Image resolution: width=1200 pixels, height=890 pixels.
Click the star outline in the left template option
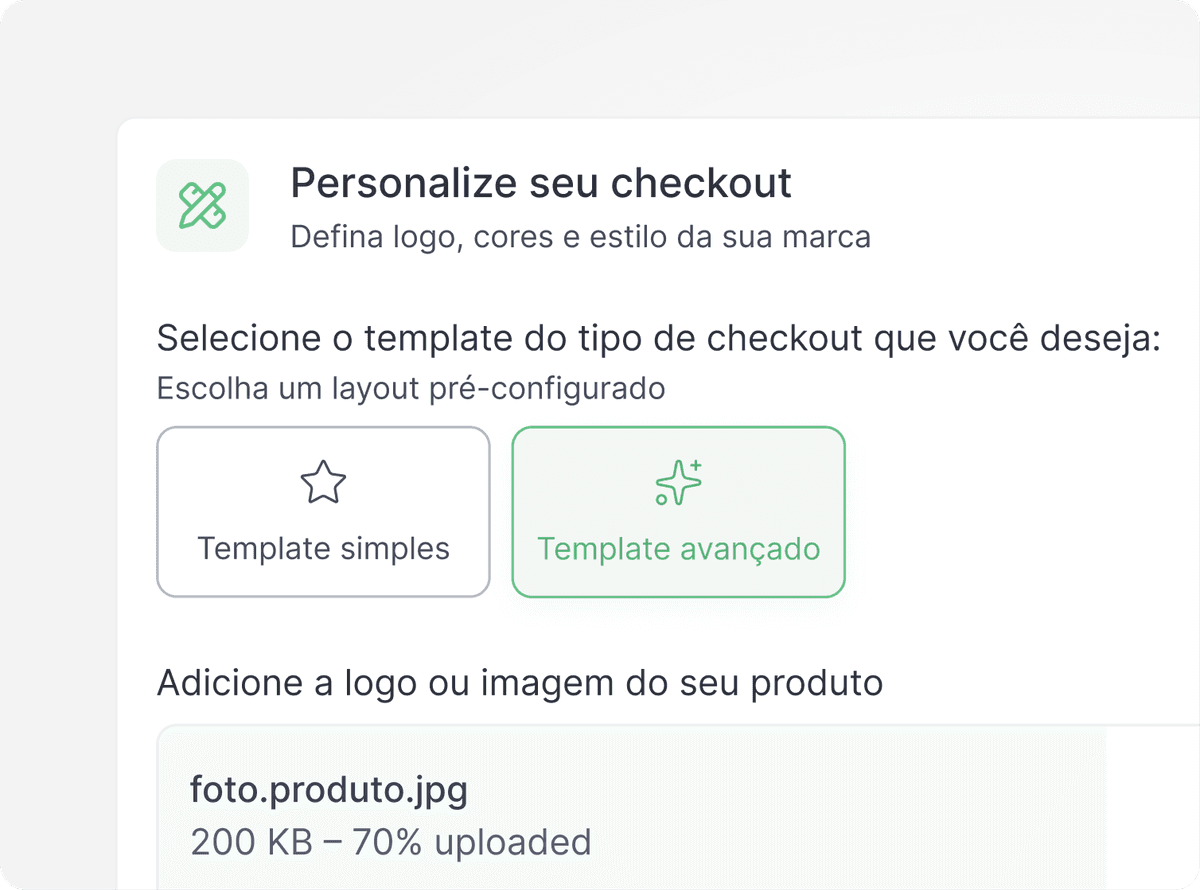click(x=323, y=482)
